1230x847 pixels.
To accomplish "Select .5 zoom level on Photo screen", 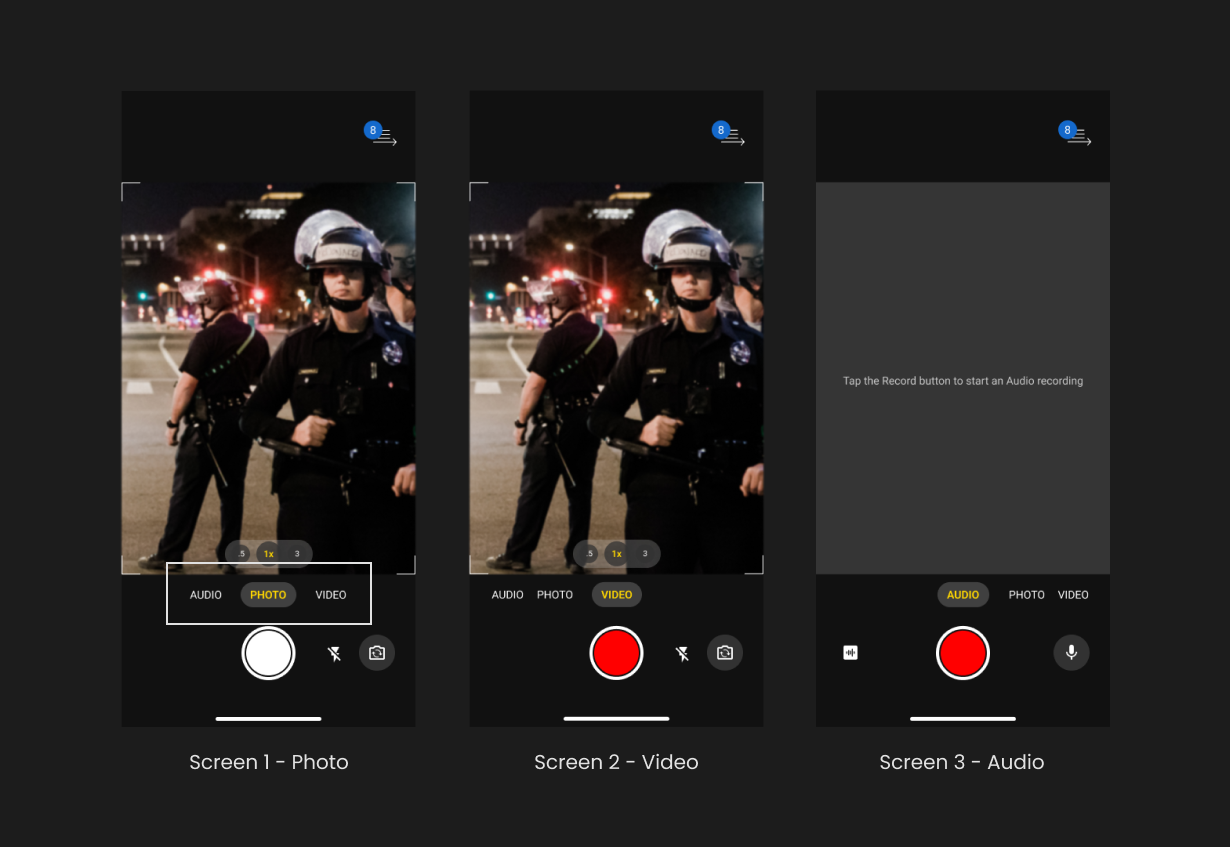I will [241, 554].
